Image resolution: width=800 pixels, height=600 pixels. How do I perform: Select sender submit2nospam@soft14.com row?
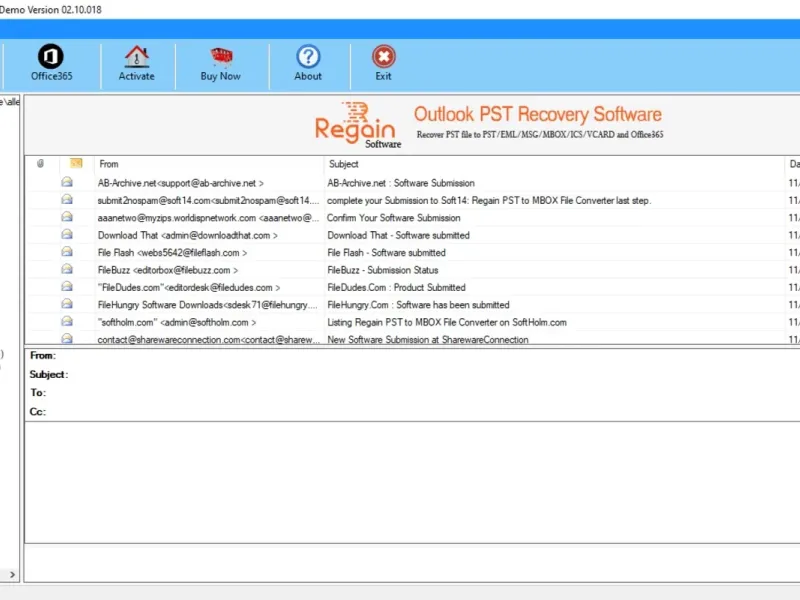(x=208, y=201)
